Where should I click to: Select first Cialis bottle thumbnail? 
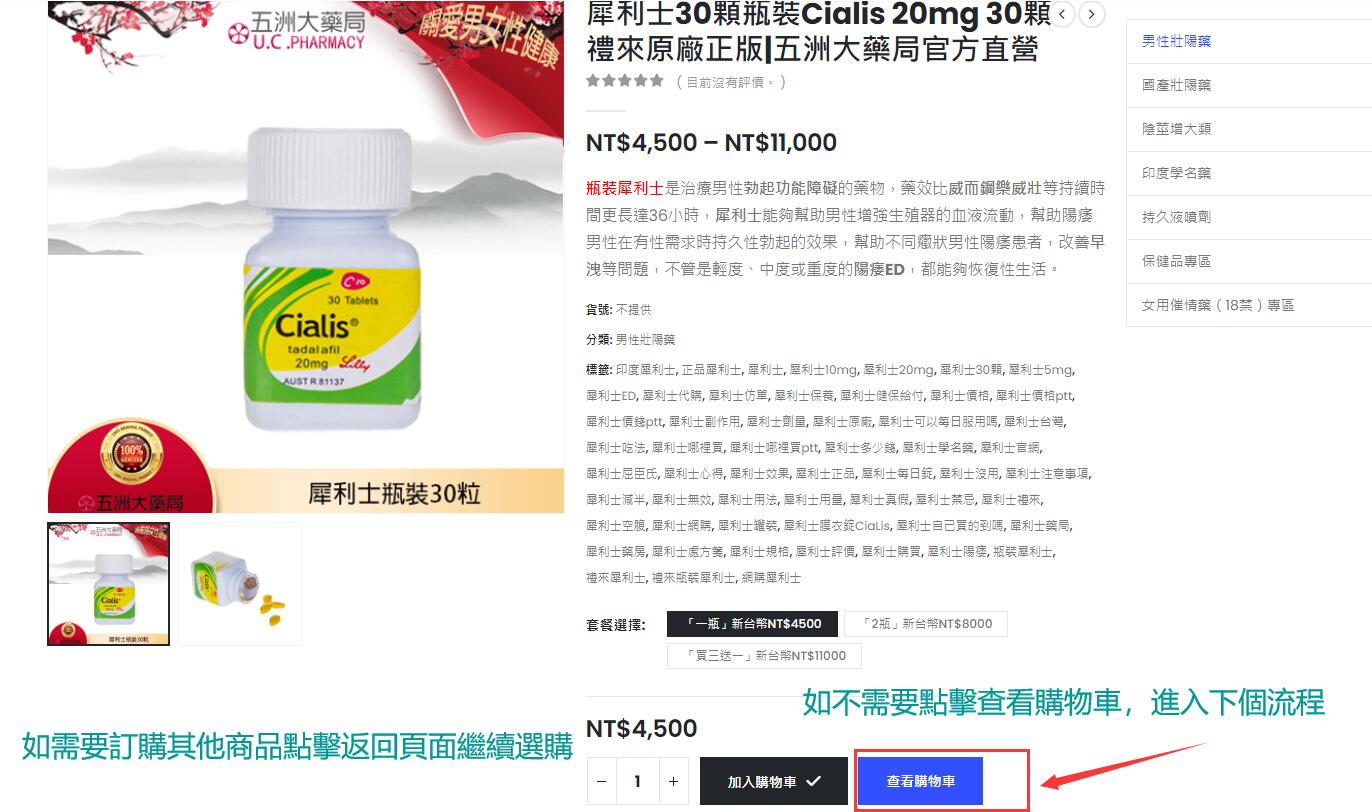[109, 584]
